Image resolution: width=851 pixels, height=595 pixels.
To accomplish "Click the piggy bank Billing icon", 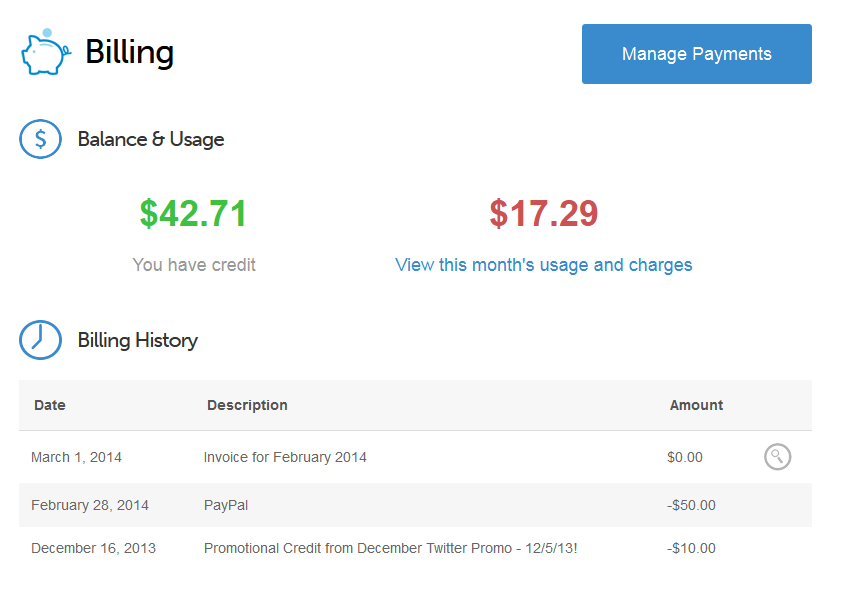I will 46,52.
